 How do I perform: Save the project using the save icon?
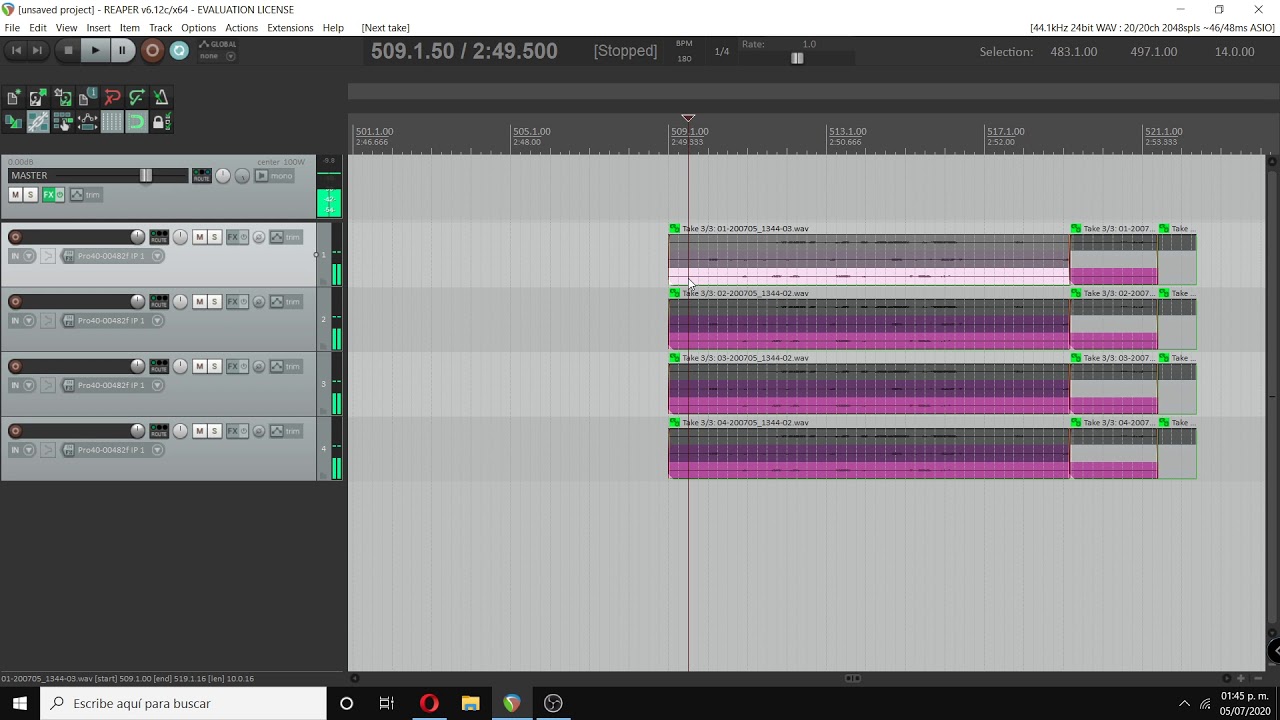(62, 98)
